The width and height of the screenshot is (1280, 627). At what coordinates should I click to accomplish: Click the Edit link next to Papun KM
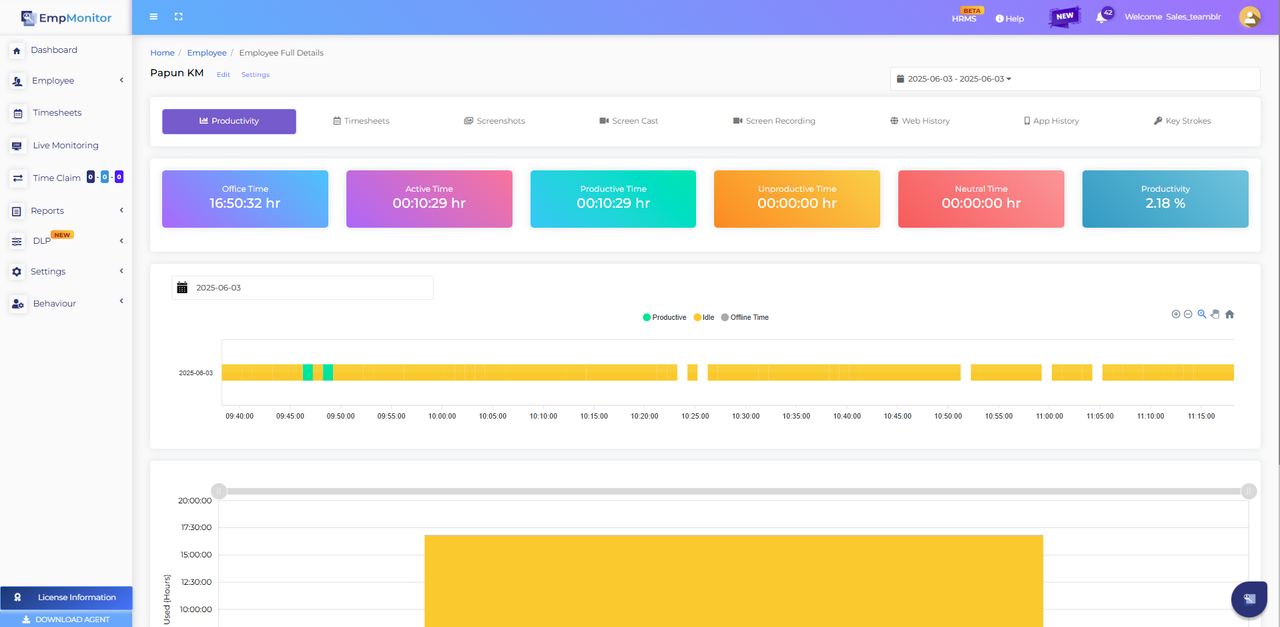223,75
